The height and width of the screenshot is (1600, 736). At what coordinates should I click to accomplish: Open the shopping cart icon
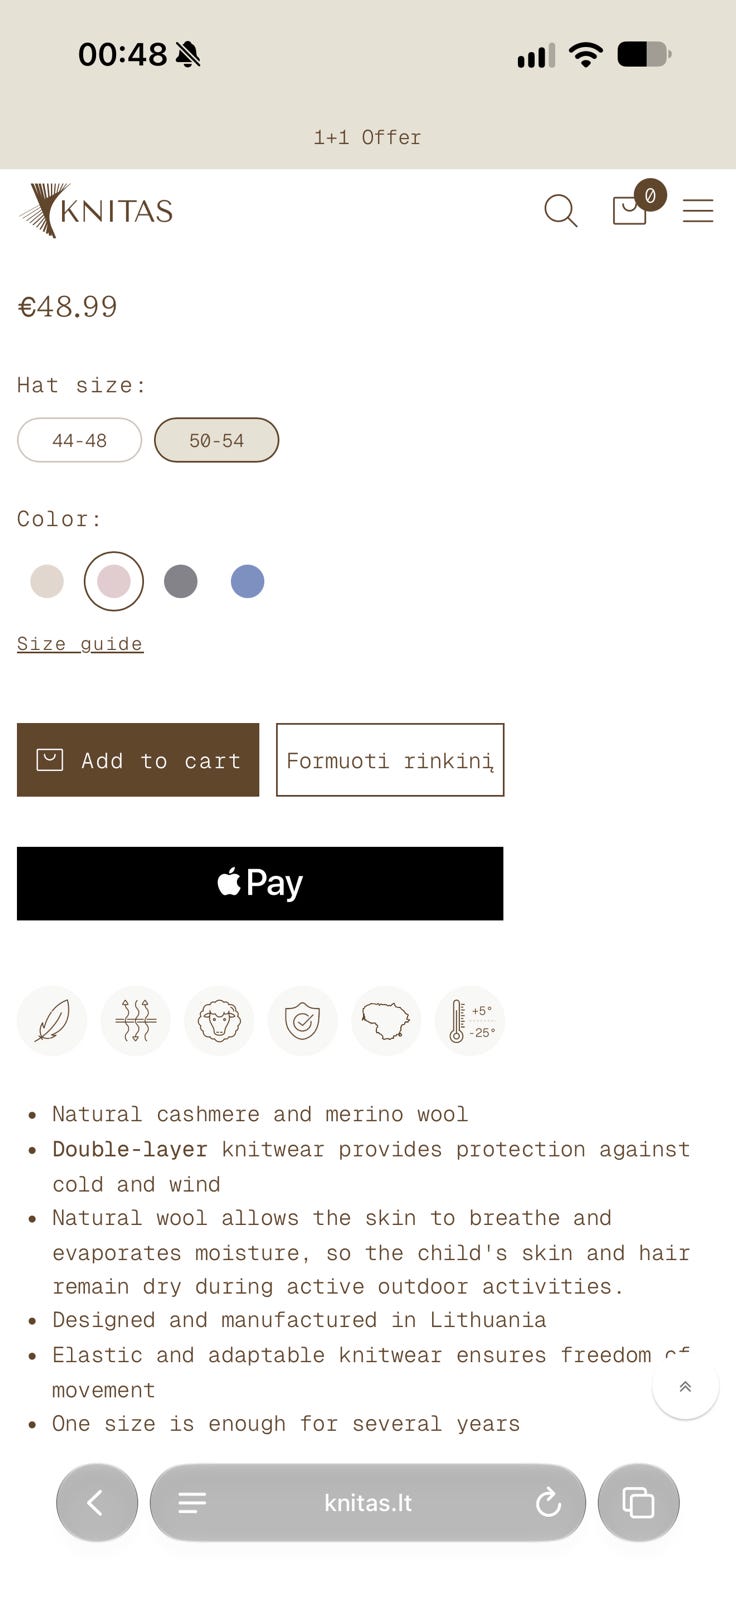pos(630,209)
